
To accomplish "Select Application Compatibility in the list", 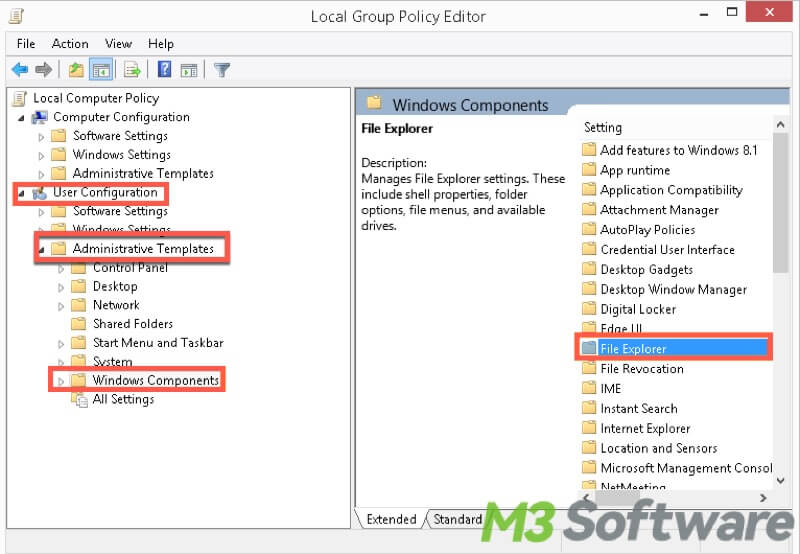I will click(671, 190).
